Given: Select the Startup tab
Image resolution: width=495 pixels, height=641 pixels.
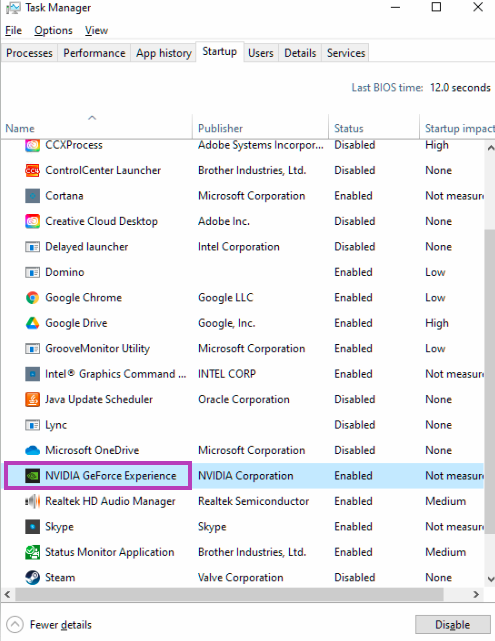Looking at the screenshot, I should point(220,52).
